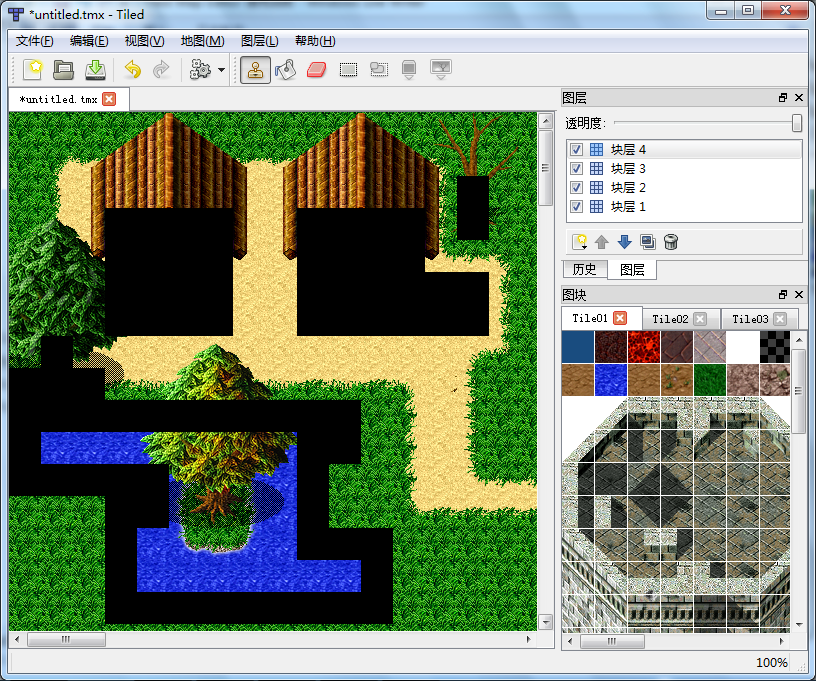Screen dimensions: 816x681
Task: Open the 图层(L) menu
Action: tap(260, 41)
